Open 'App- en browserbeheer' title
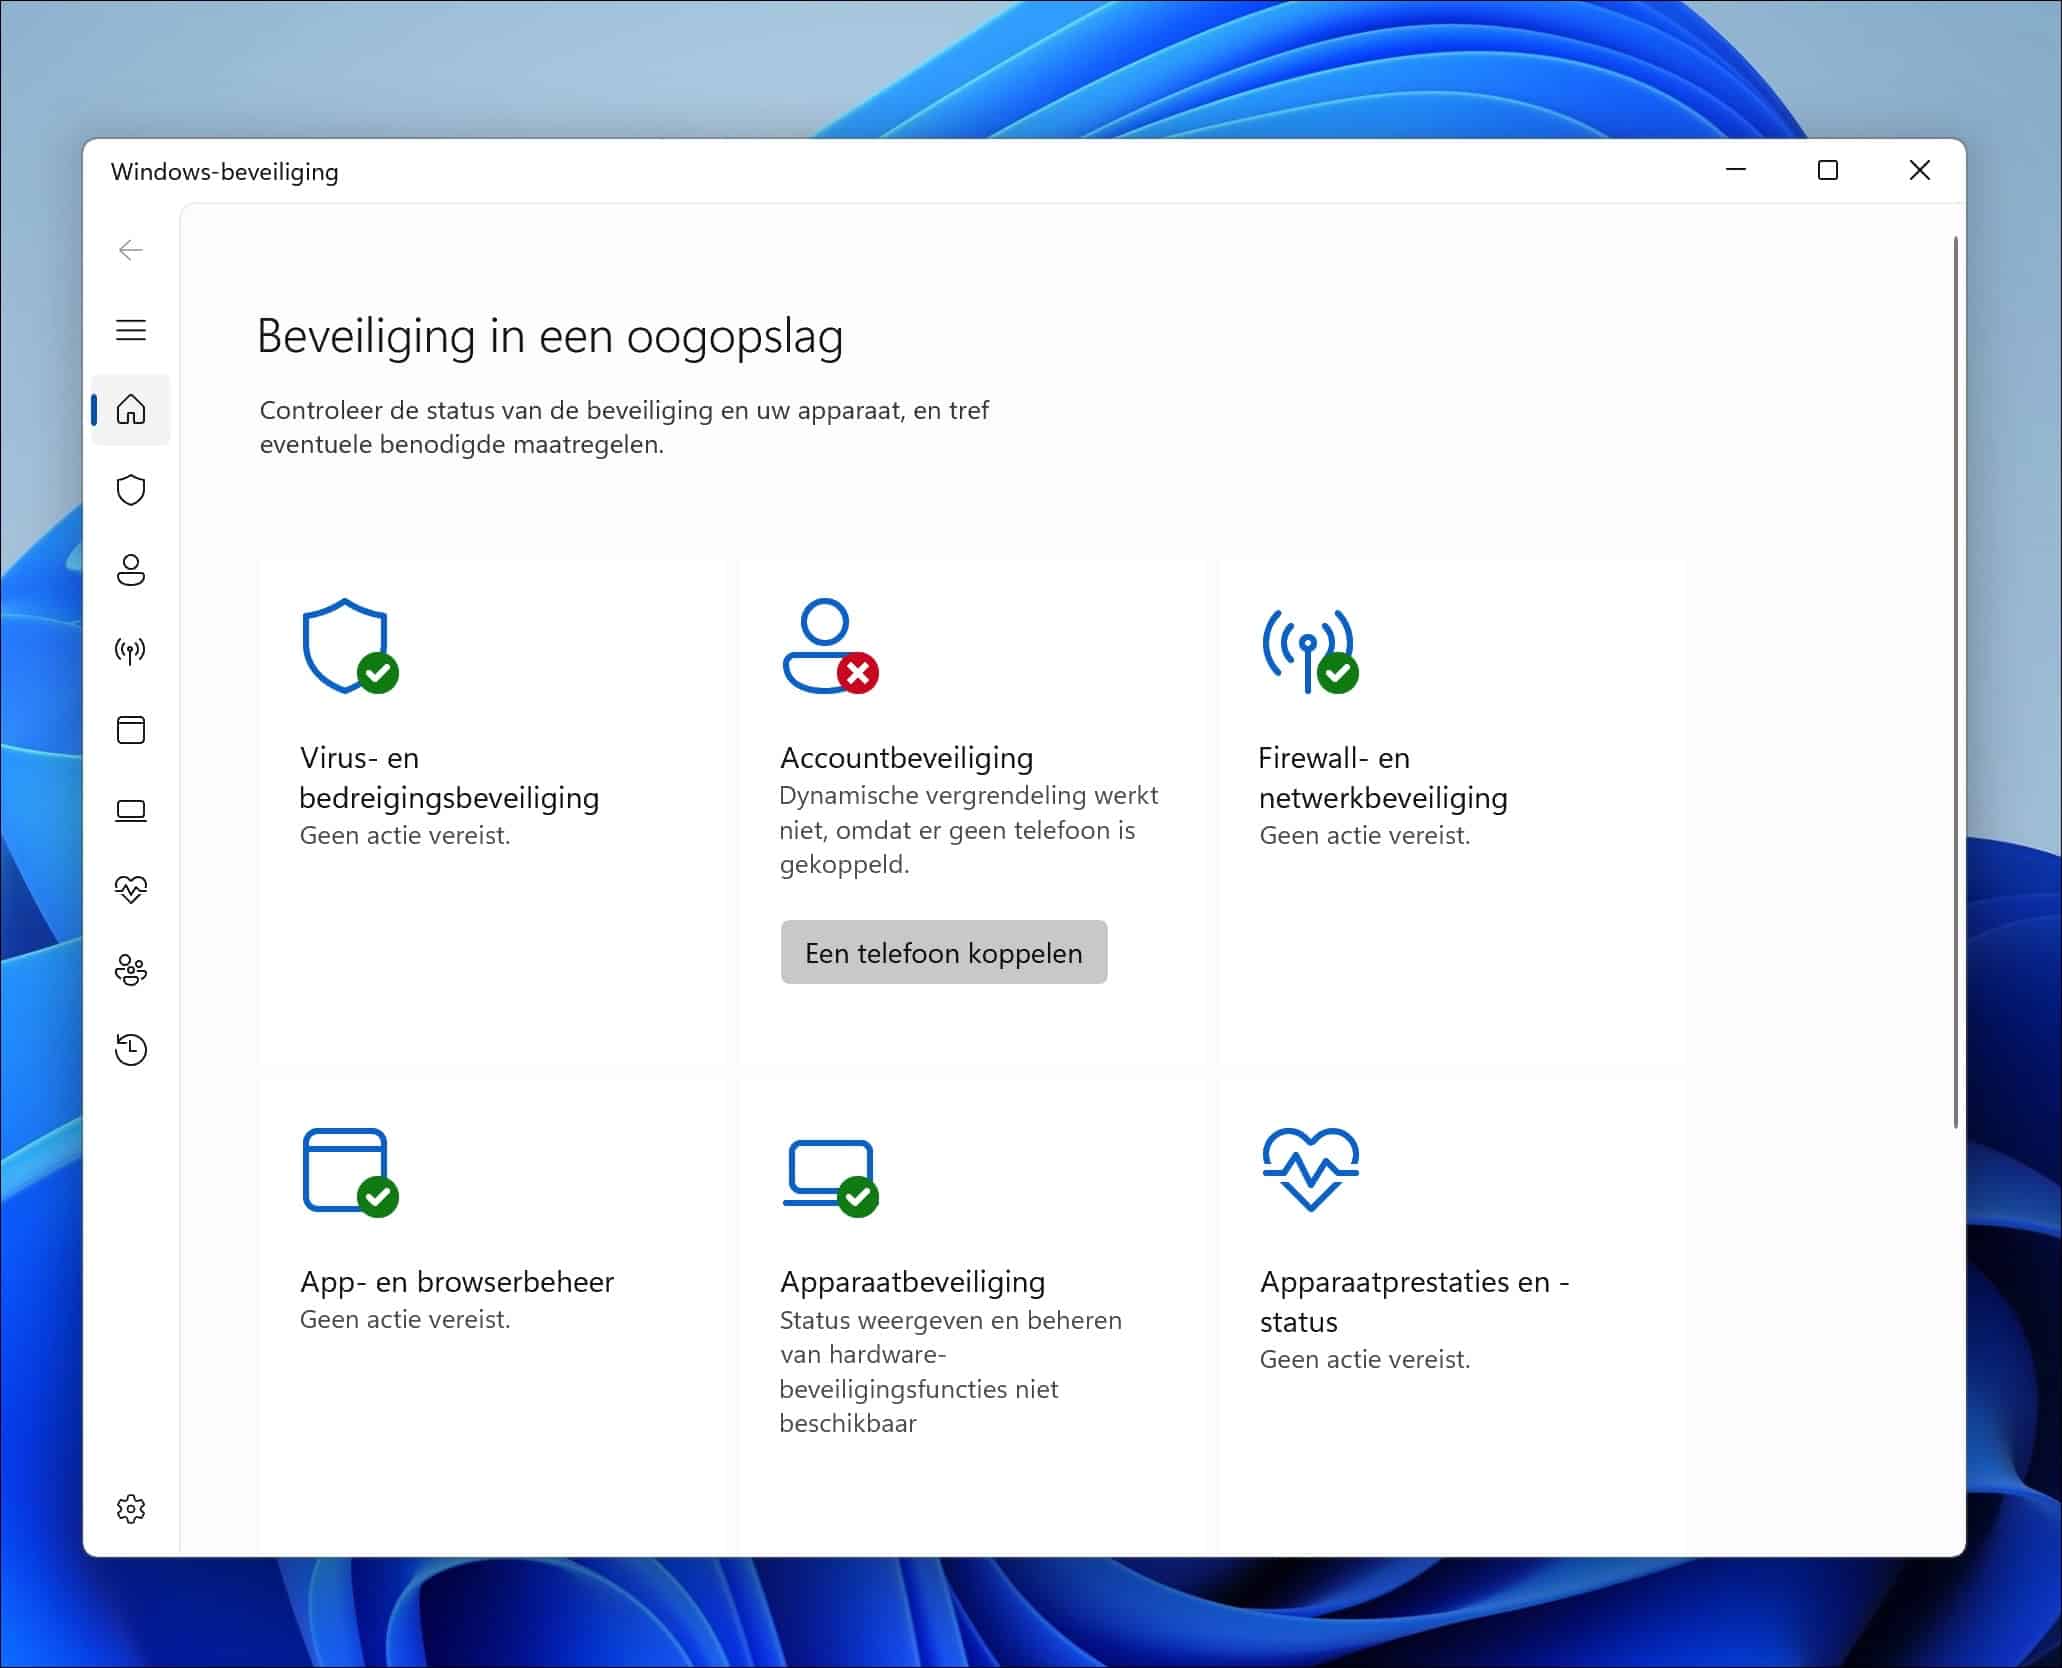 point(457,1282)
